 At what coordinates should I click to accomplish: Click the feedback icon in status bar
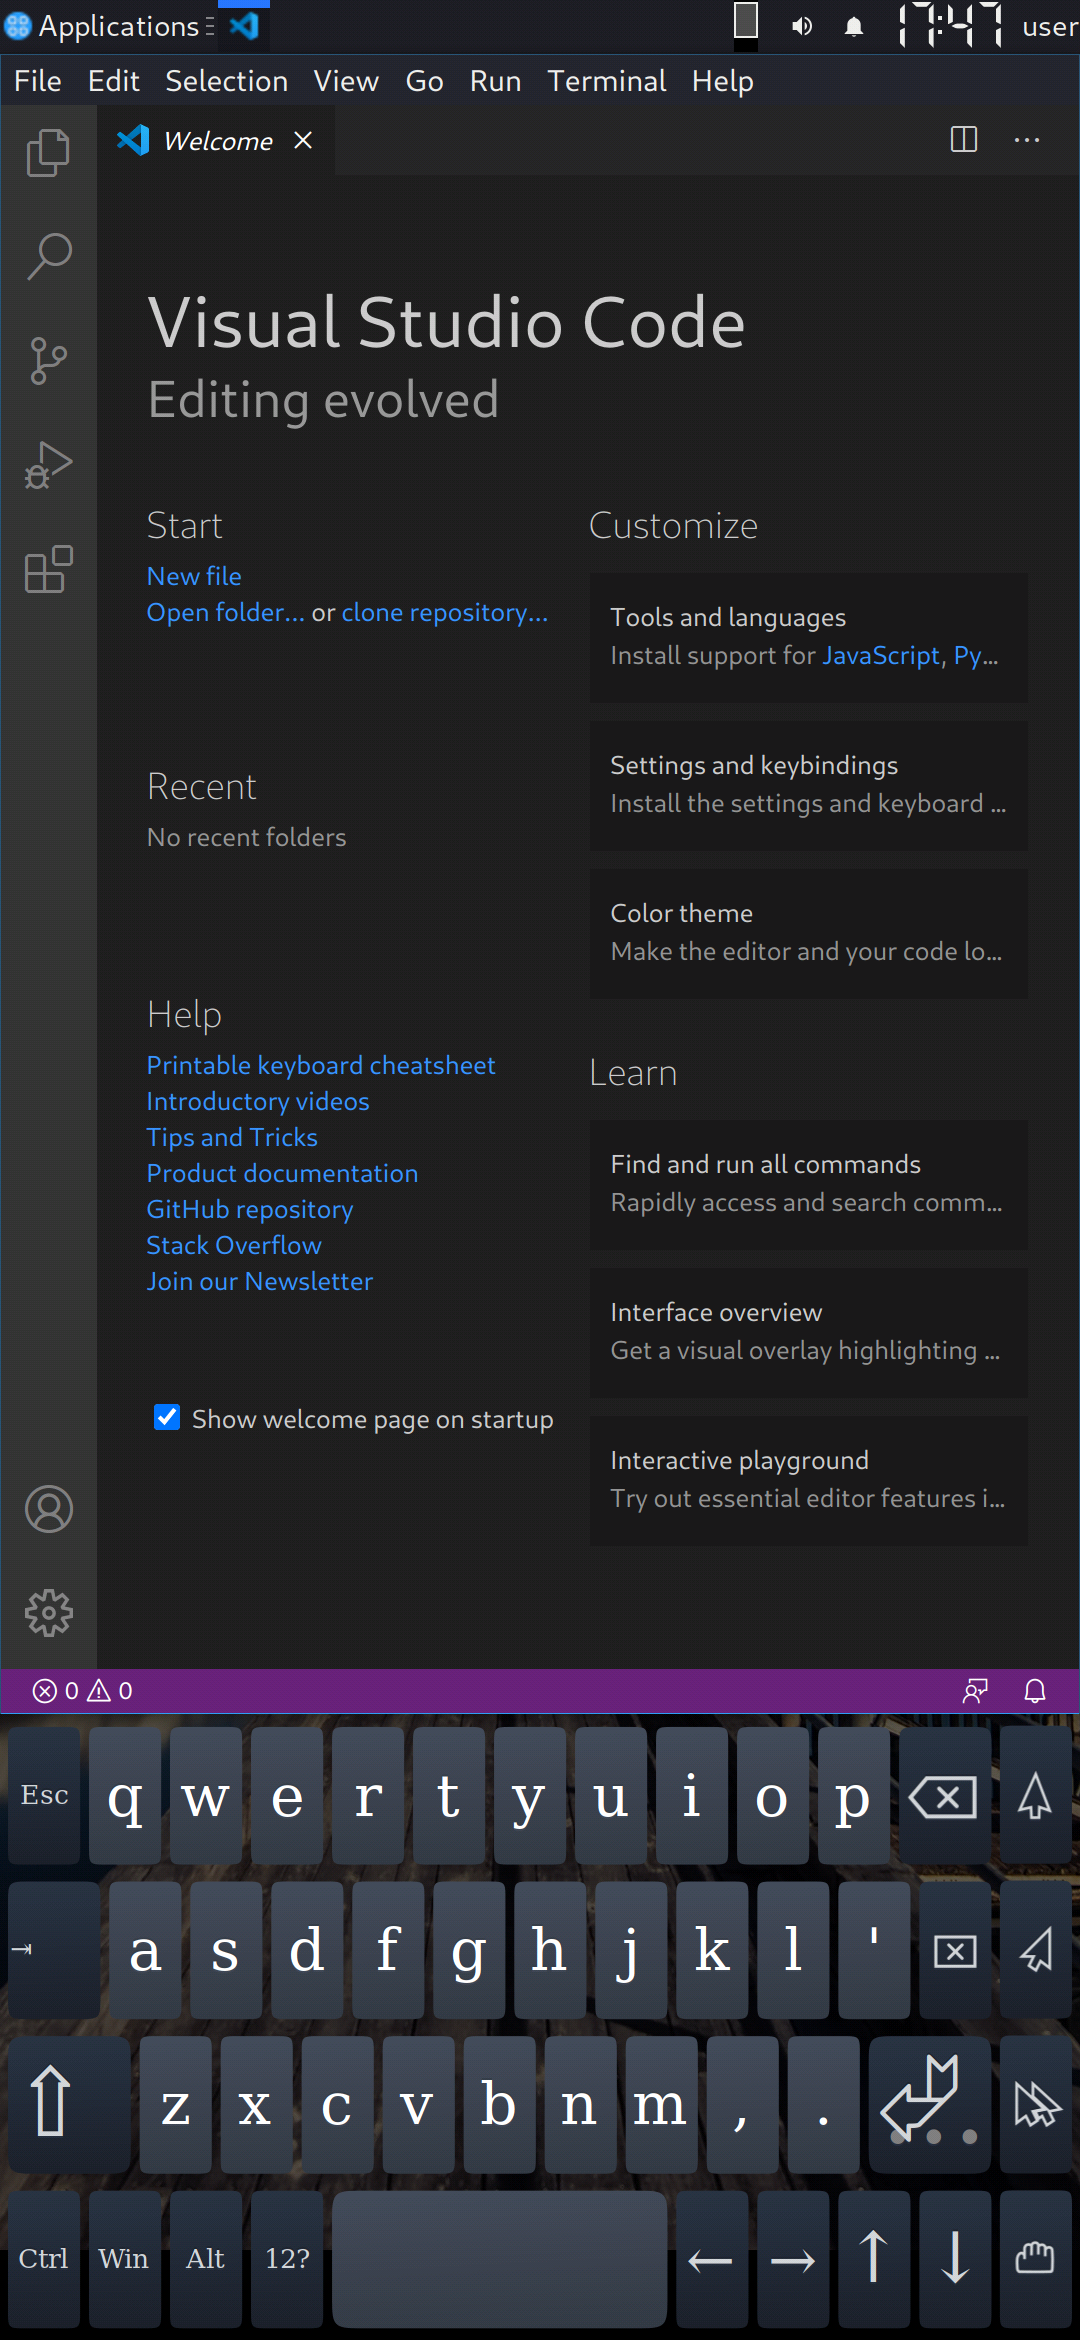[975, 1690]
